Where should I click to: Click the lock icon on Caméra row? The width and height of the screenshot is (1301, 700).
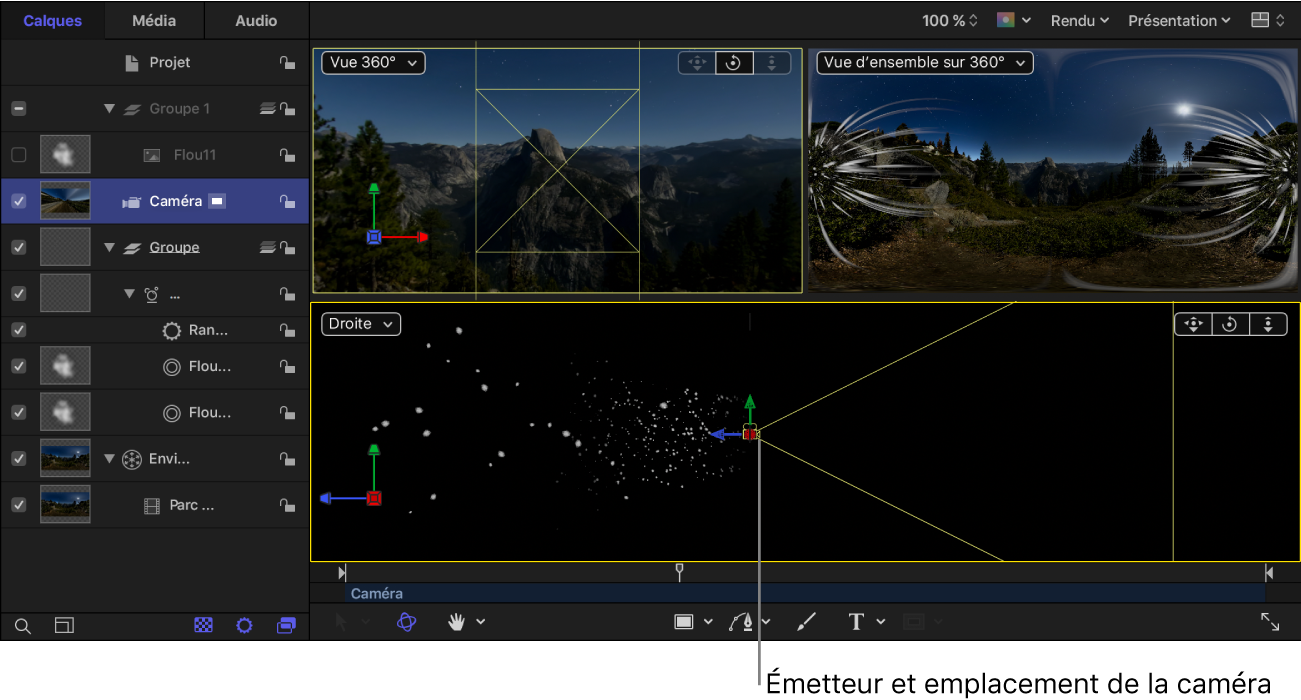click(287, 201)
